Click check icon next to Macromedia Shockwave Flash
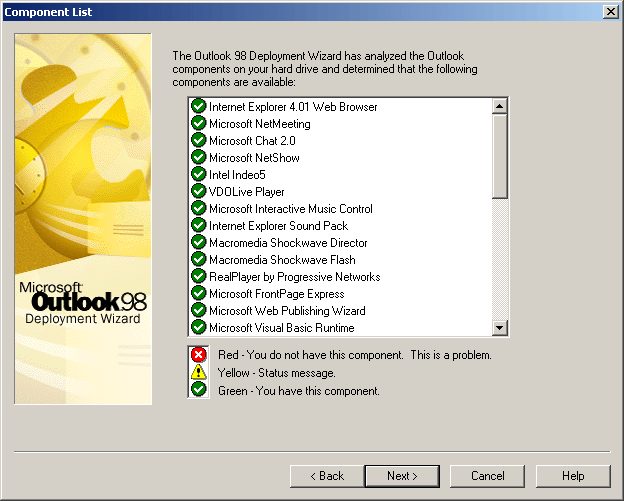This screenshot has height=501, width=624. [x=198, y=259]
